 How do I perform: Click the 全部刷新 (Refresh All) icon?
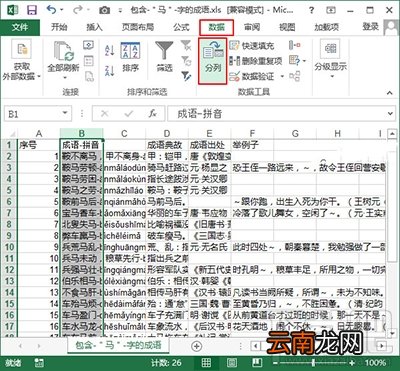click(64, 51)
